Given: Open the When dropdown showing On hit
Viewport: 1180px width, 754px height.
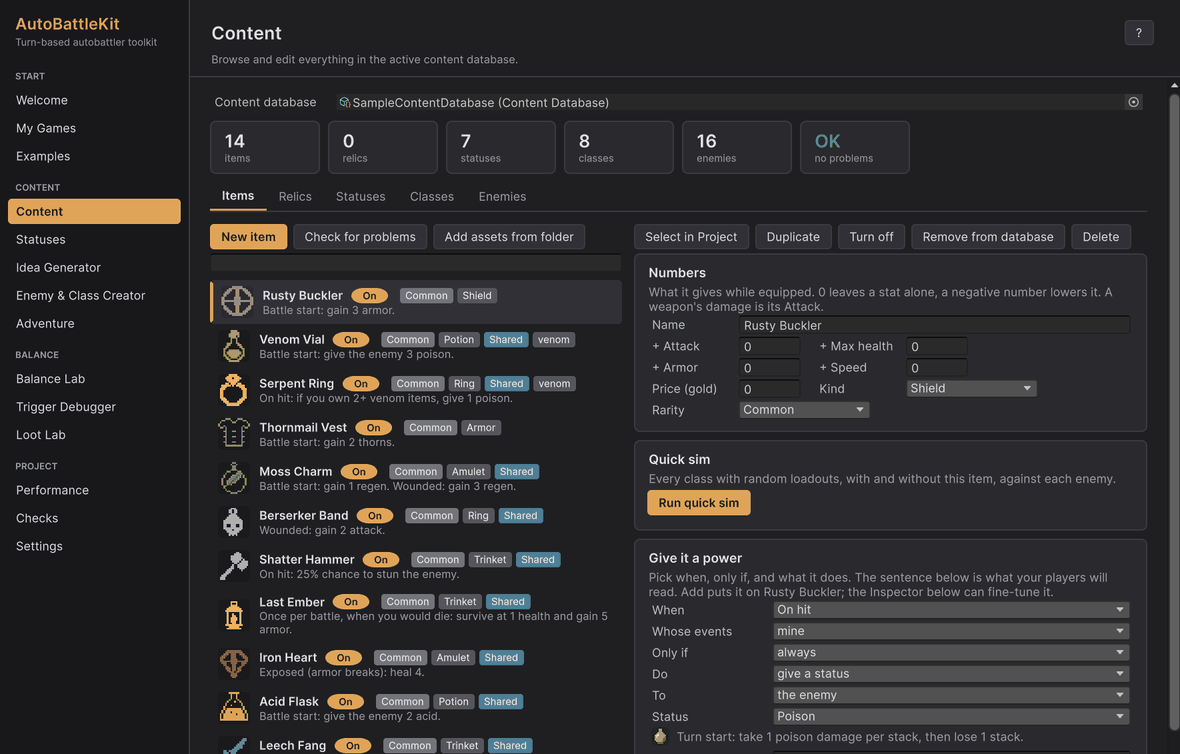Looking at the screenshot, I should click(x=950, y=610).
